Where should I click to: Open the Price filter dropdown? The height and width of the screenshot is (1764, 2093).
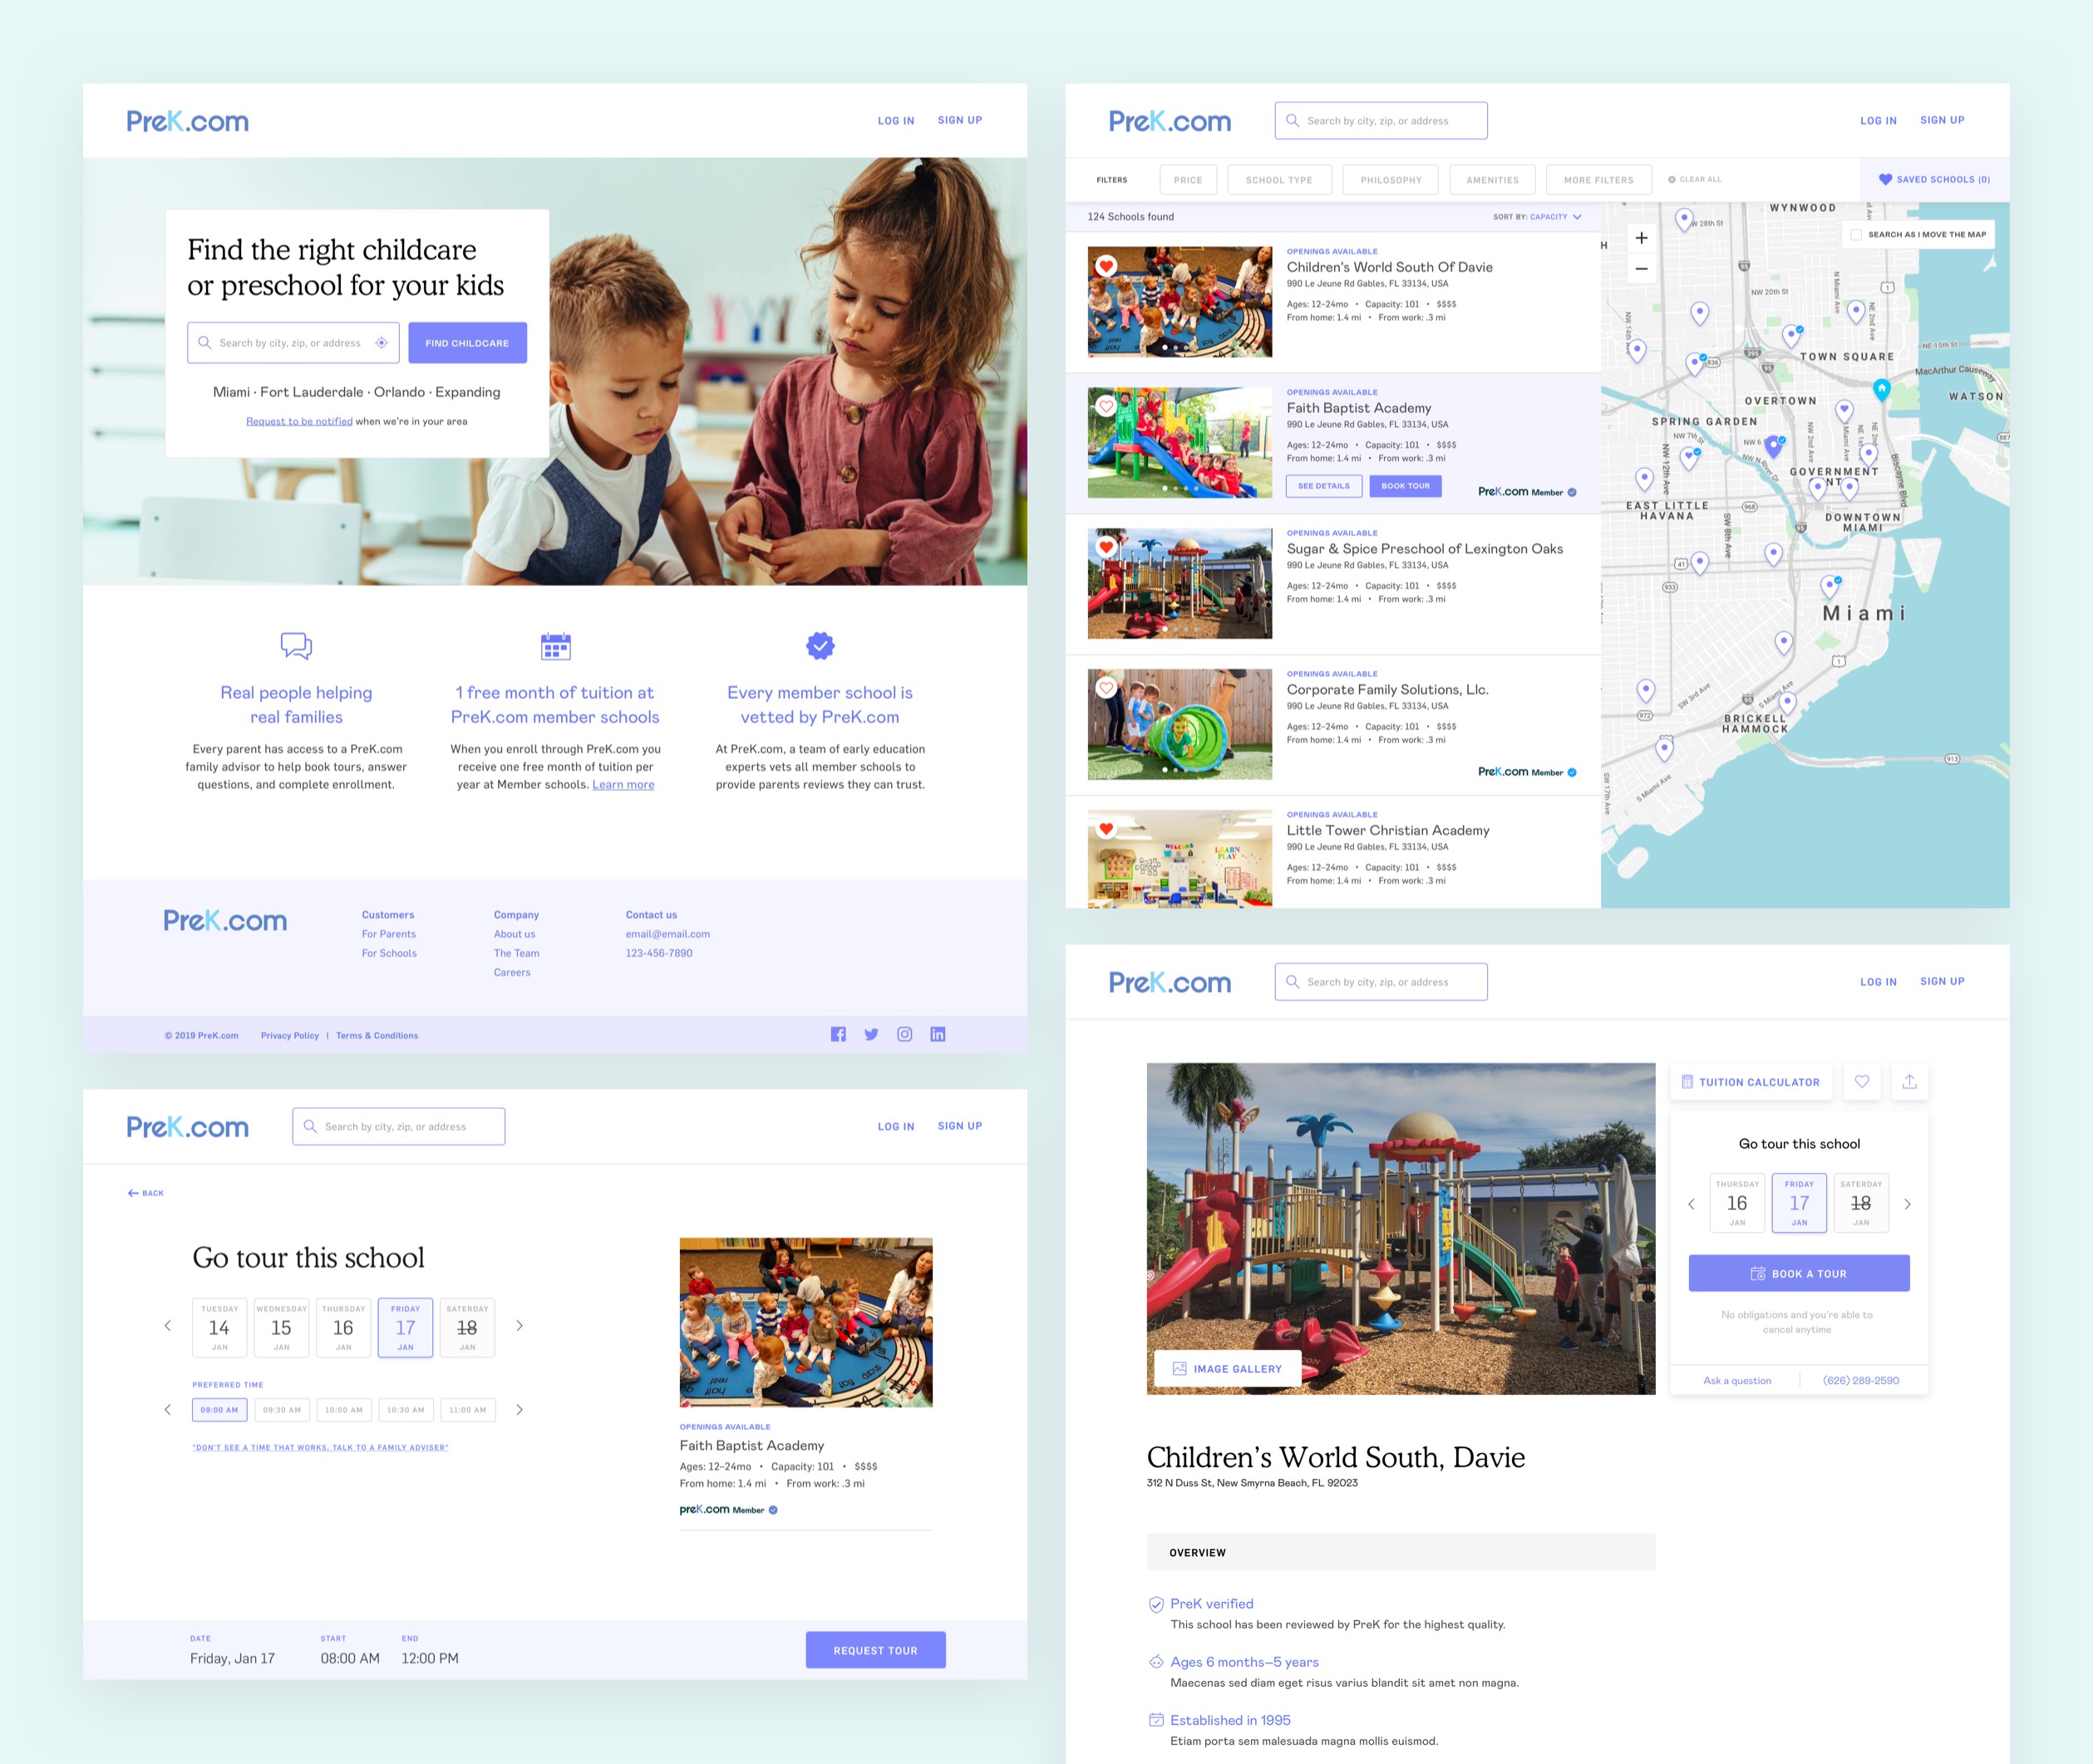pos(1188,180)
